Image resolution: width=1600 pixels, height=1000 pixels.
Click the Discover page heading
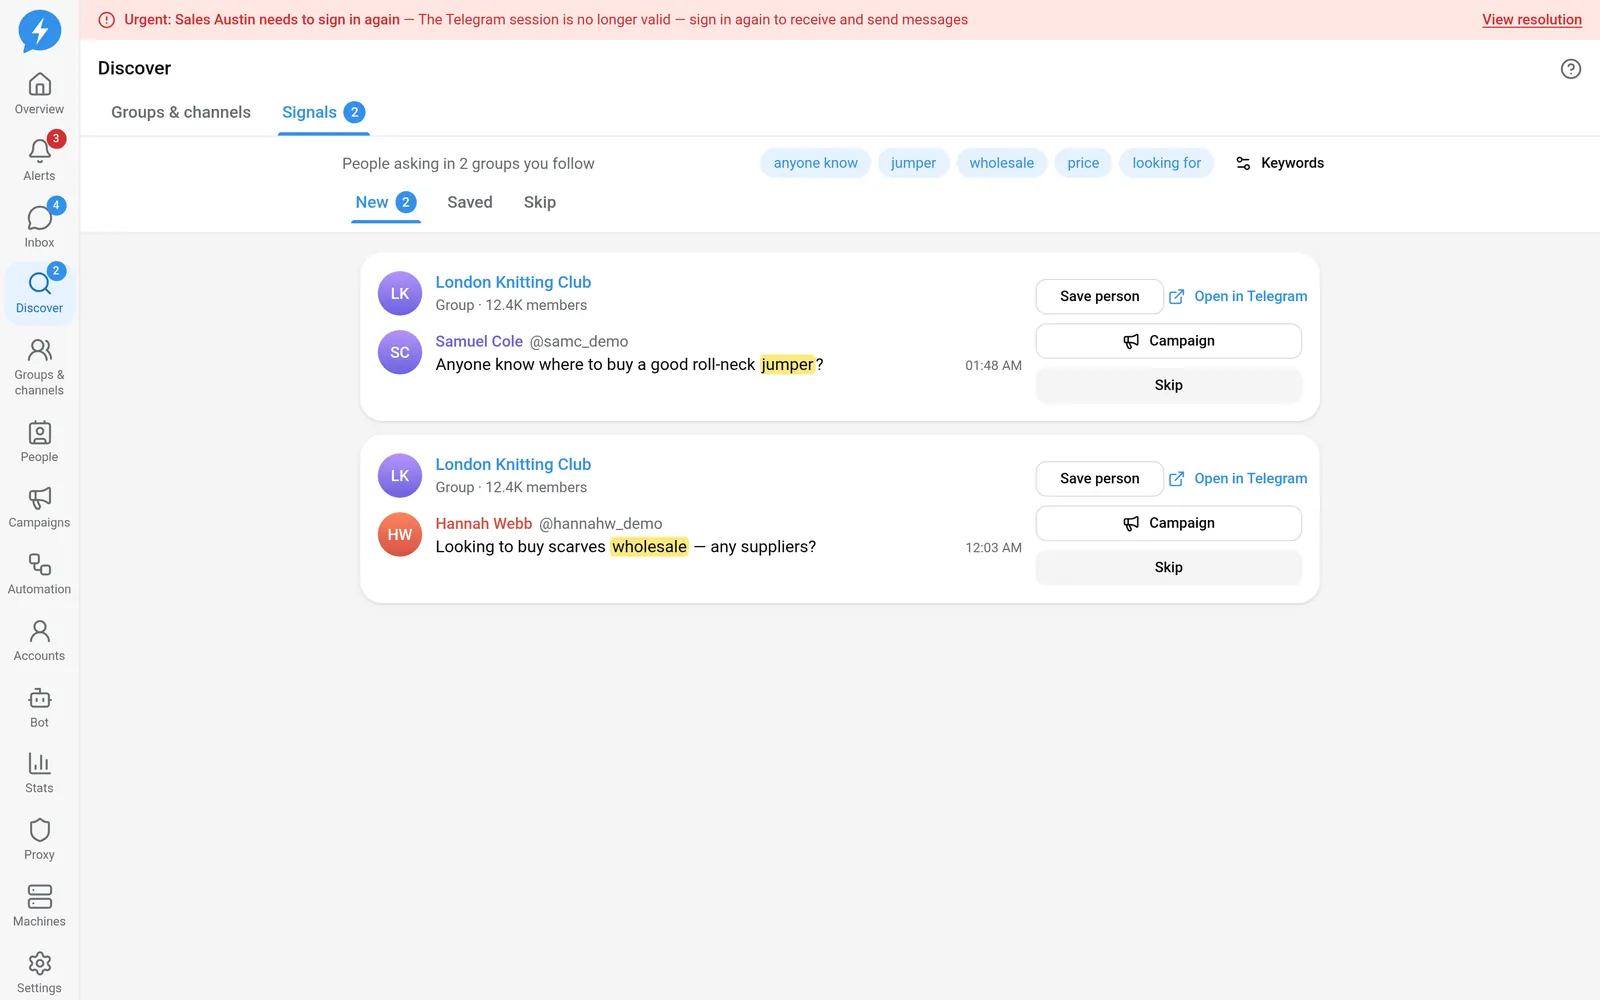tap(134, 68)
